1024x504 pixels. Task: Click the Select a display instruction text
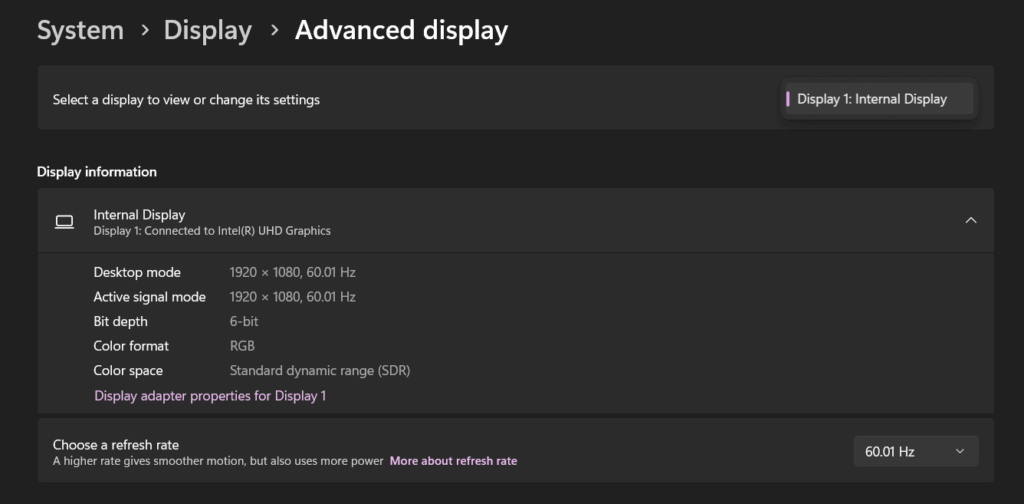point(186,100)
